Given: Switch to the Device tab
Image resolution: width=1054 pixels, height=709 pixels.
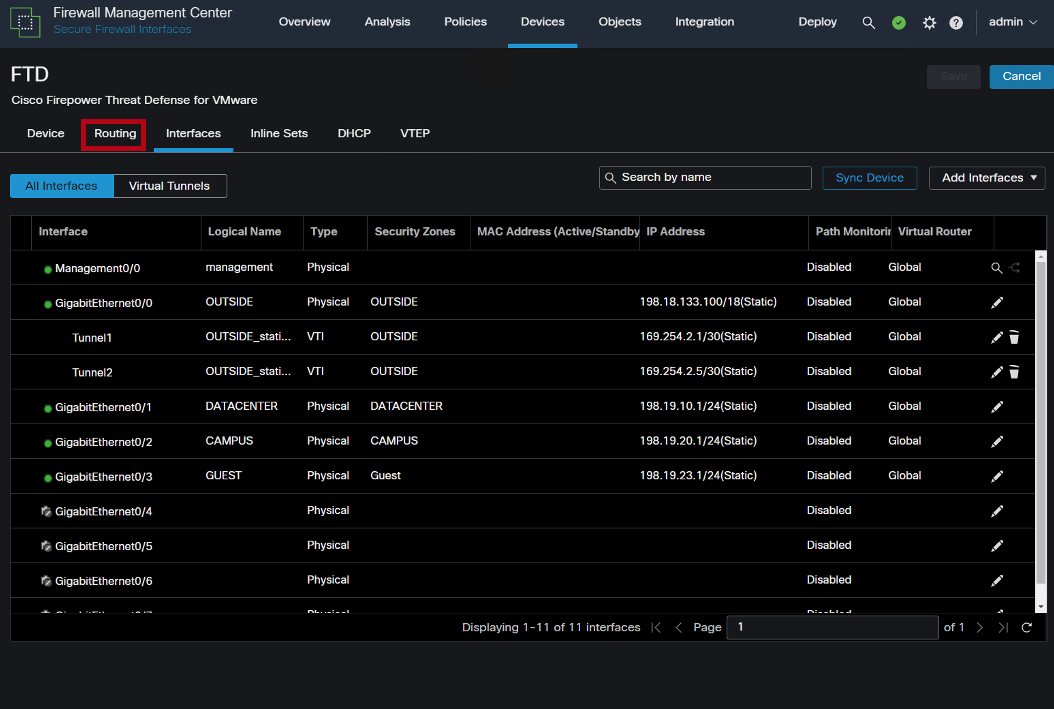Looking at the screenshot, I should pos(46,133).
